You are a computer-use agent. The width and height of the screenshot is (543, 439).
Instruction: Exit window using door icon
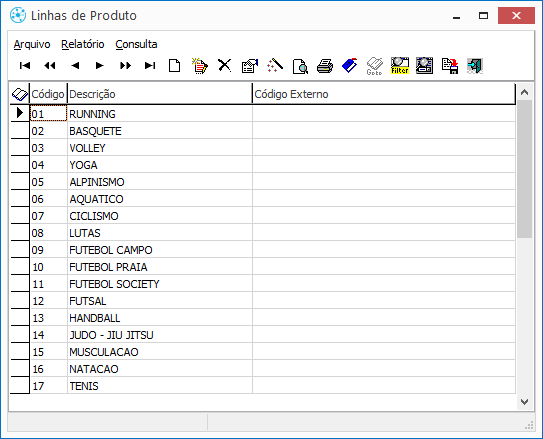point(474,65)
